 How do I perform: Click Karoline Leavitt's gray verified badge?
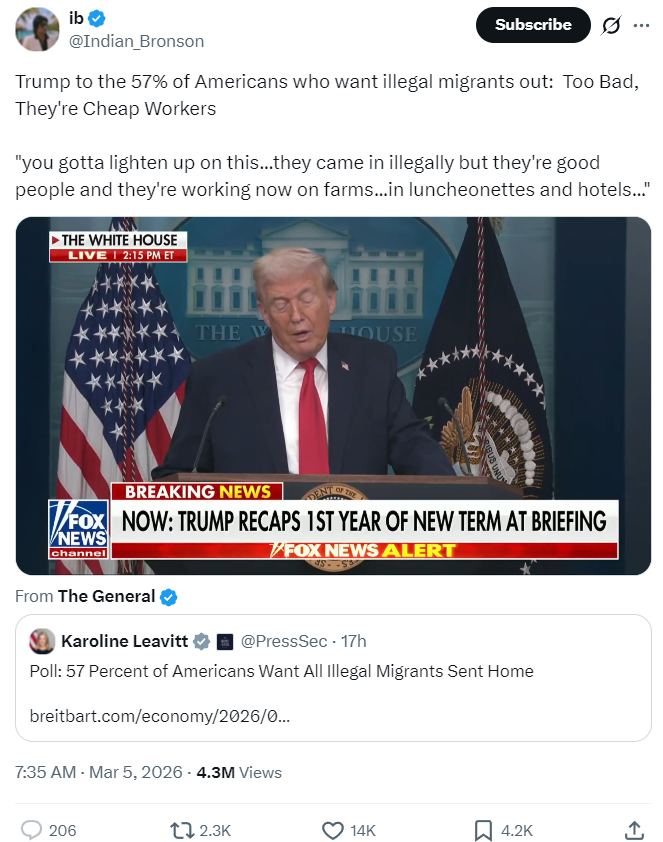201,641
